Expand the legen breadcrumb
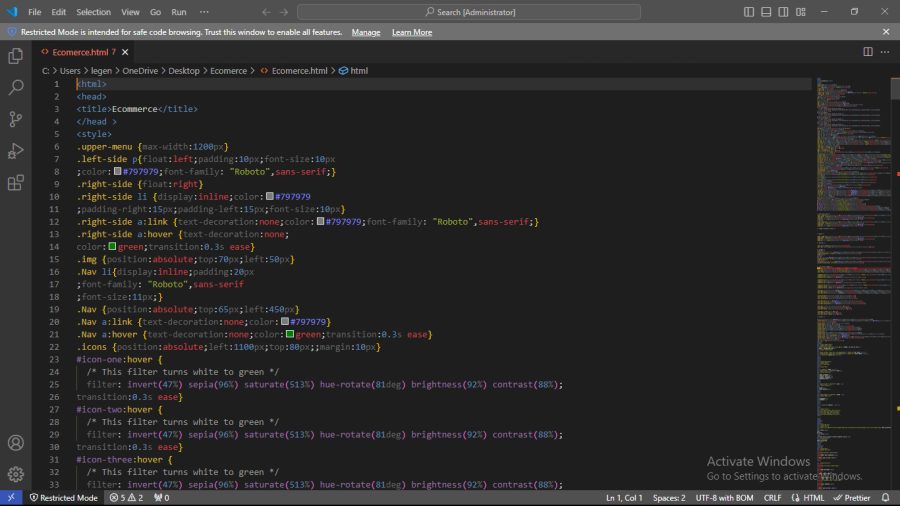Screen dimensions: 900x506 101,71
